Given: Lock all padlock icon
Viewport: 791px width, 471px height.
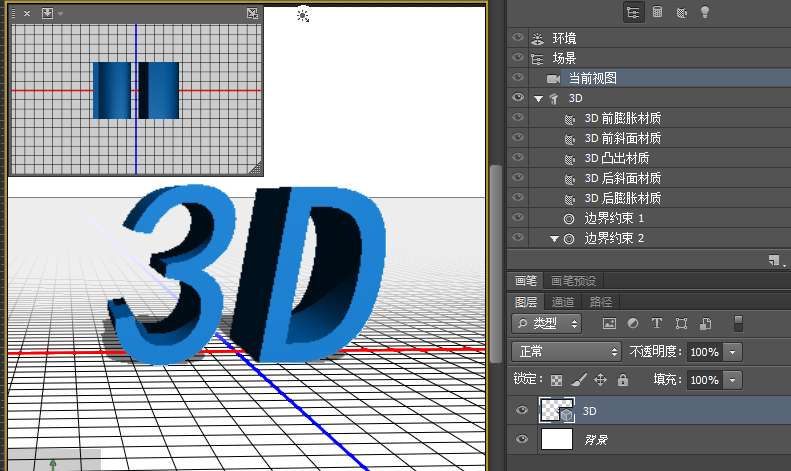Looking at the screenshot, I should tap(623, 380).
